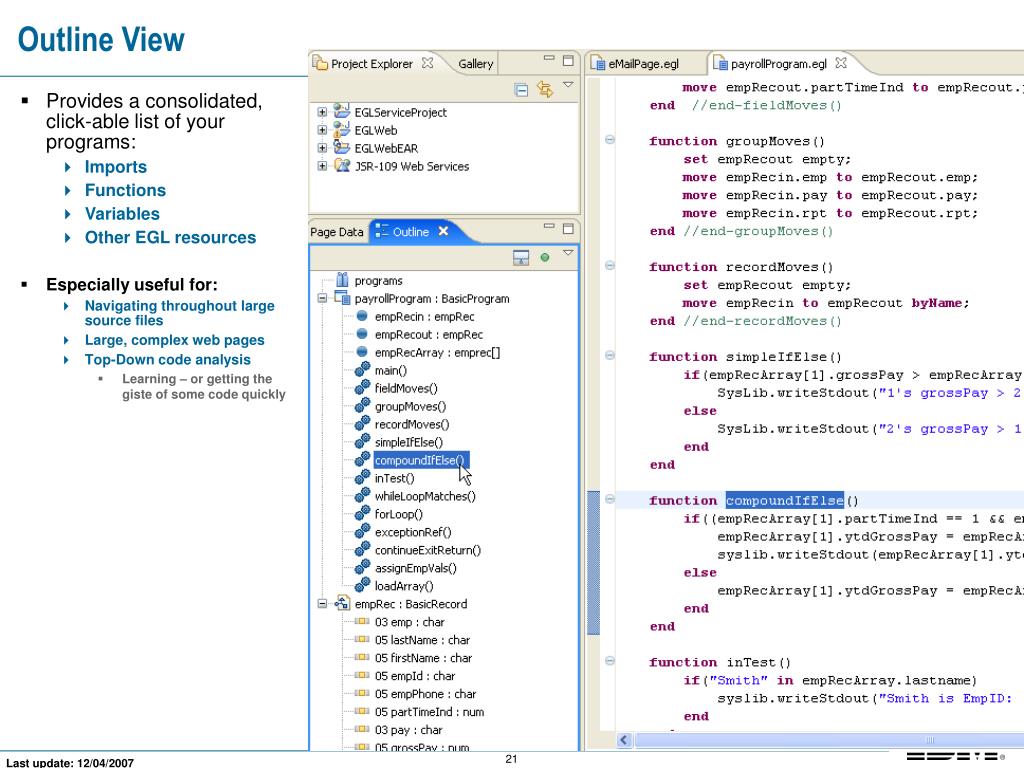Open the Outline view menu arrow
This screenshot has height=768, width=1024.
(x=568, y=253)
